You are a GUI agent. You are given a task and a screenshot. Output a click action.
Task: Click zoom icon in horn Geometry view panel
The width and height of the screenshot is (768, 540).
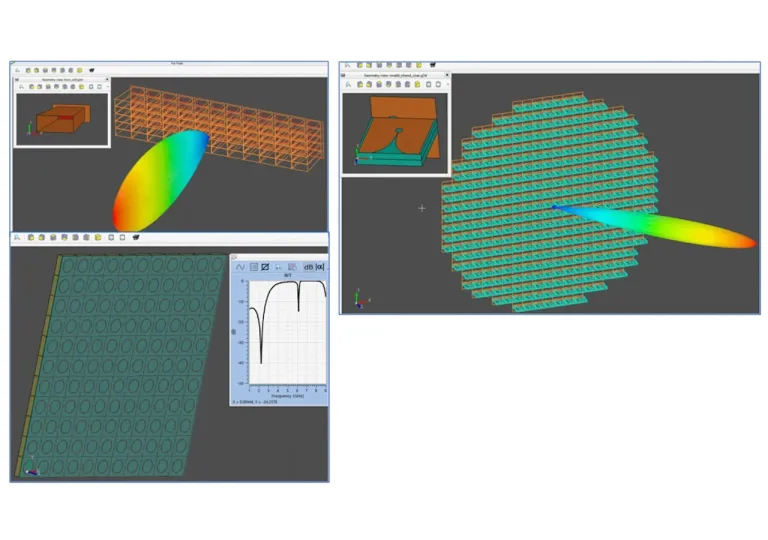[22, 87]
